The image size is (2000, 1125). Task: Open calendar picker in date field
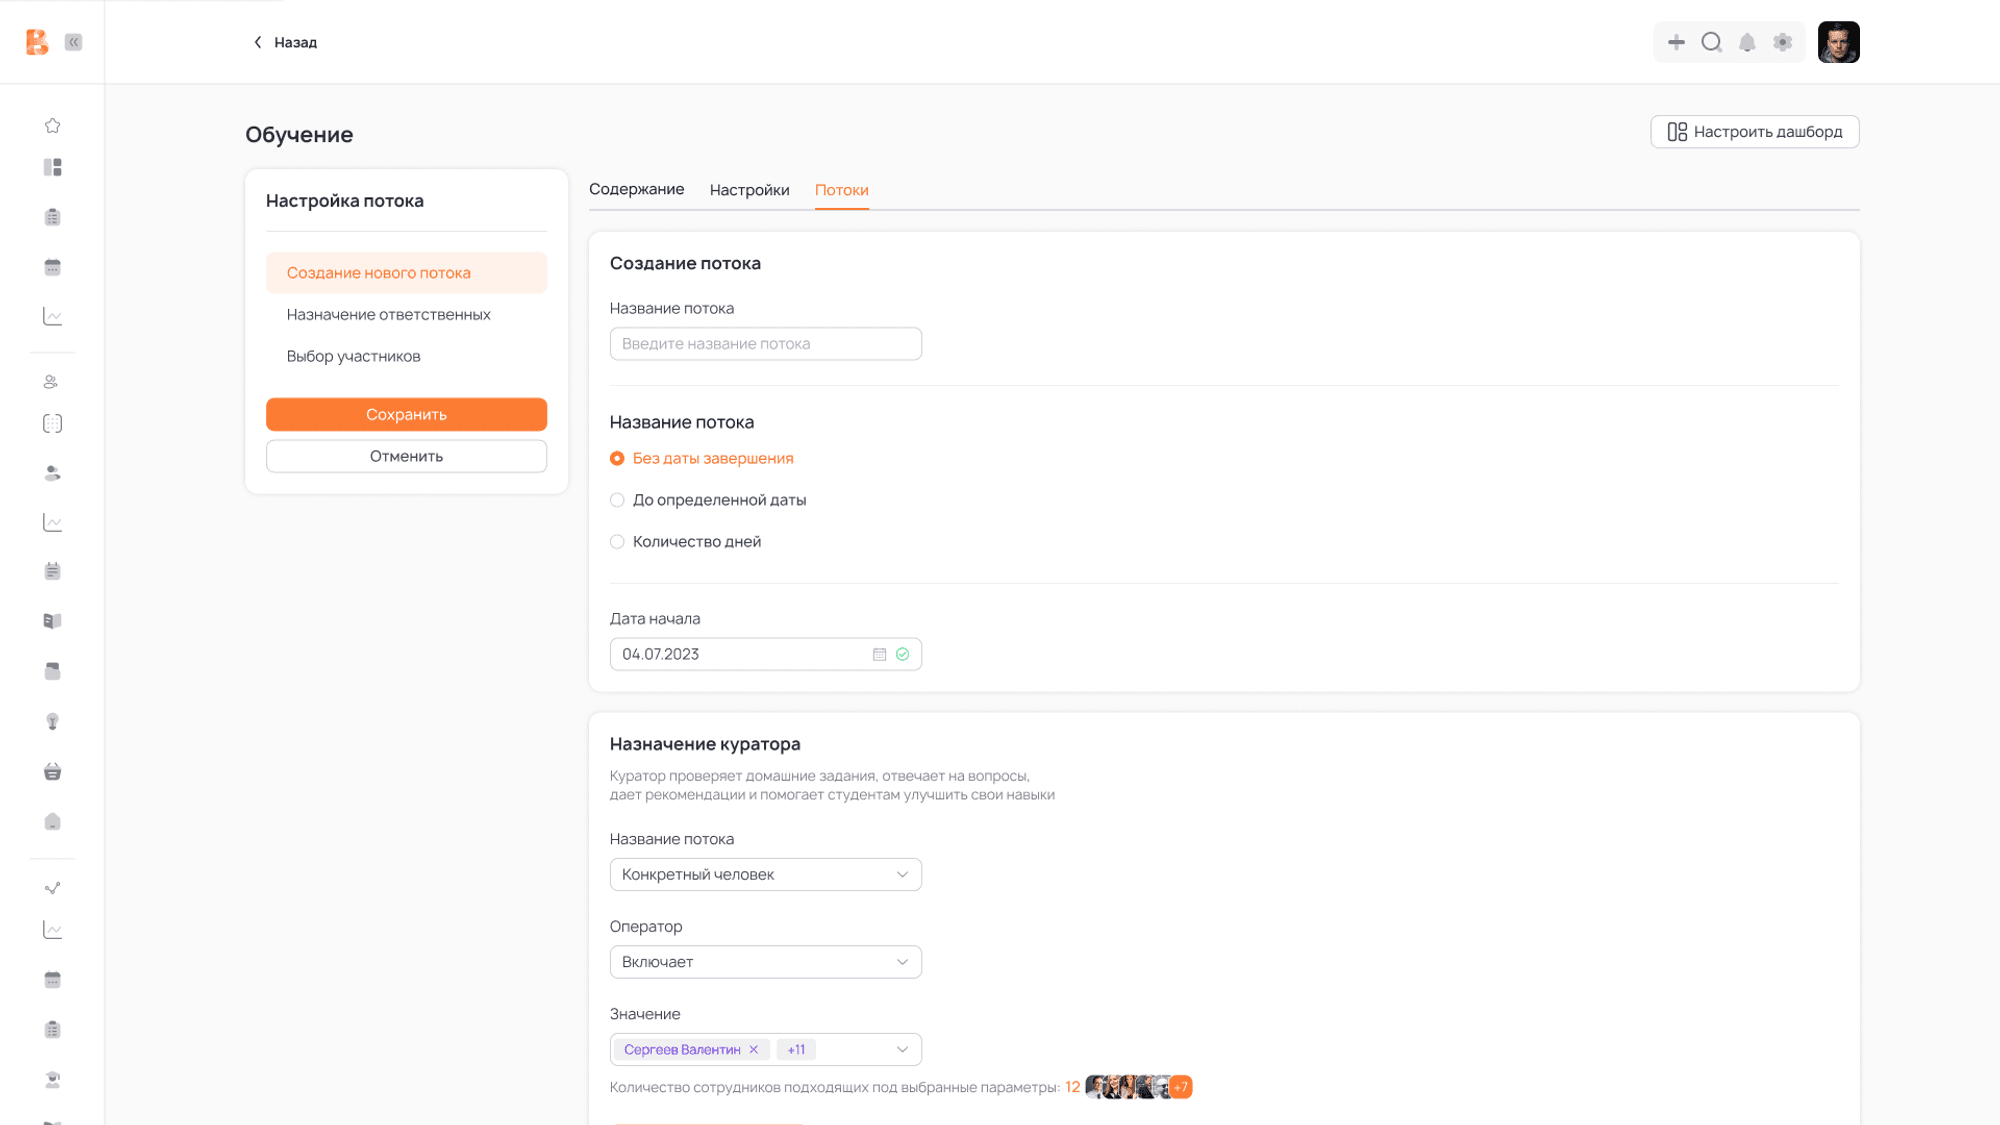[x=879, y=654]
